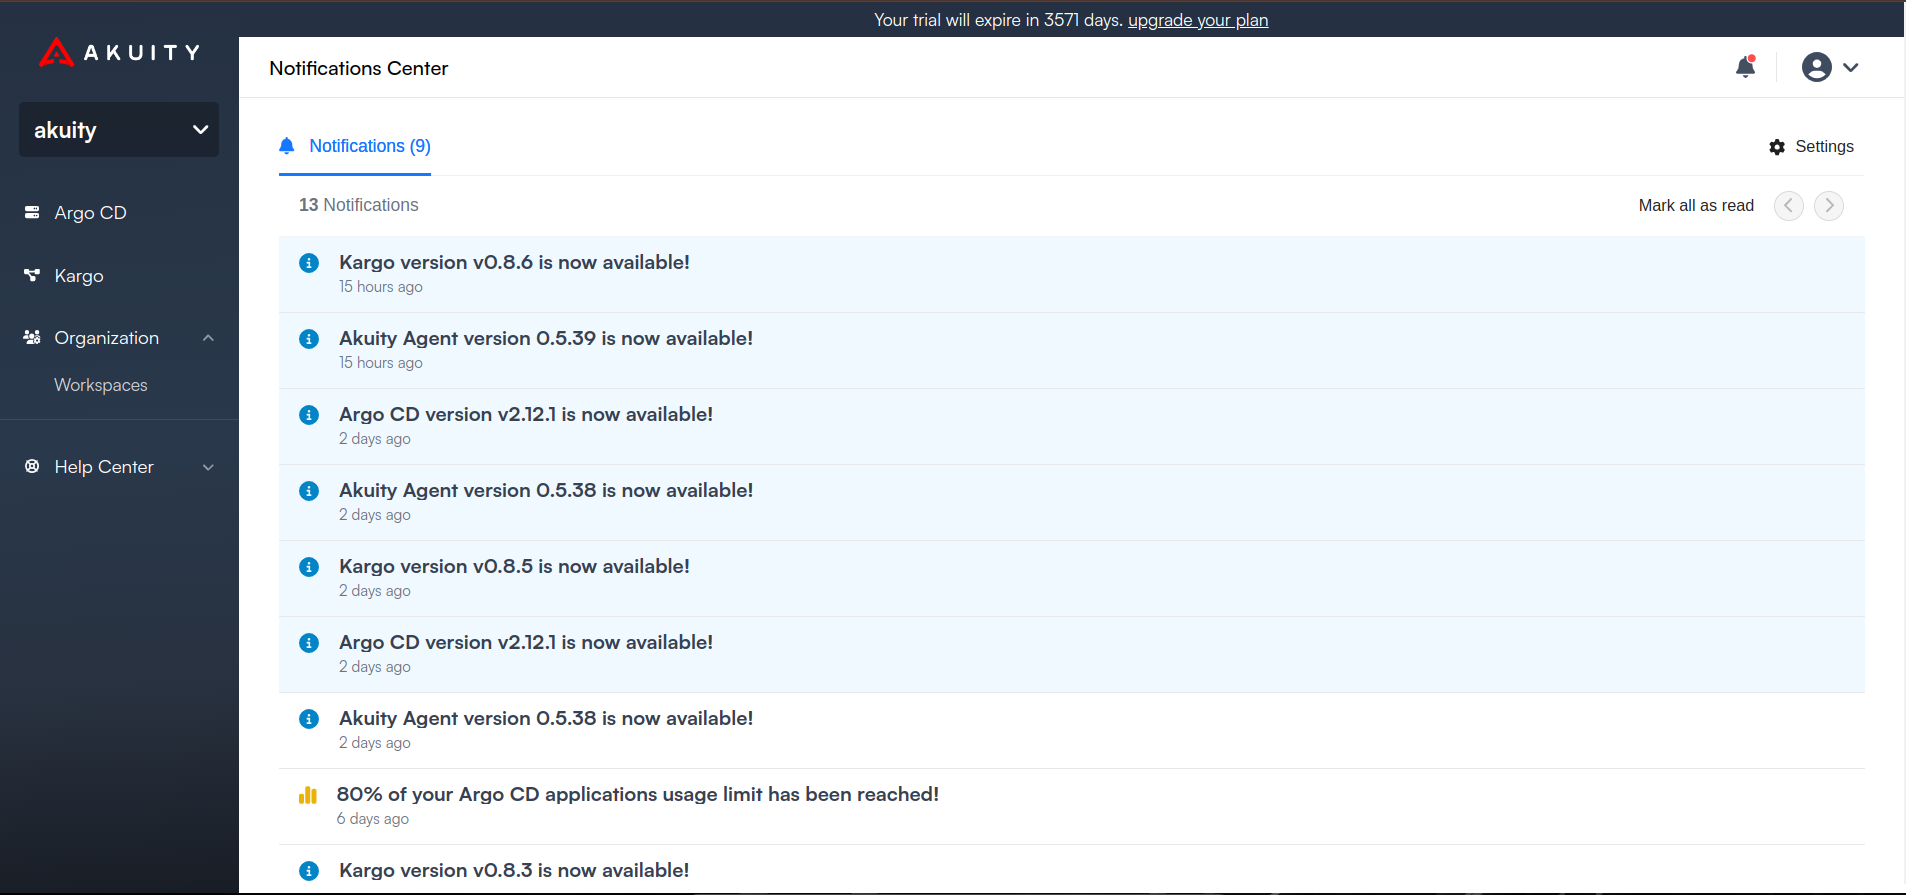Open Kargo version v0.8.6 notification

tap(1071, 274)
